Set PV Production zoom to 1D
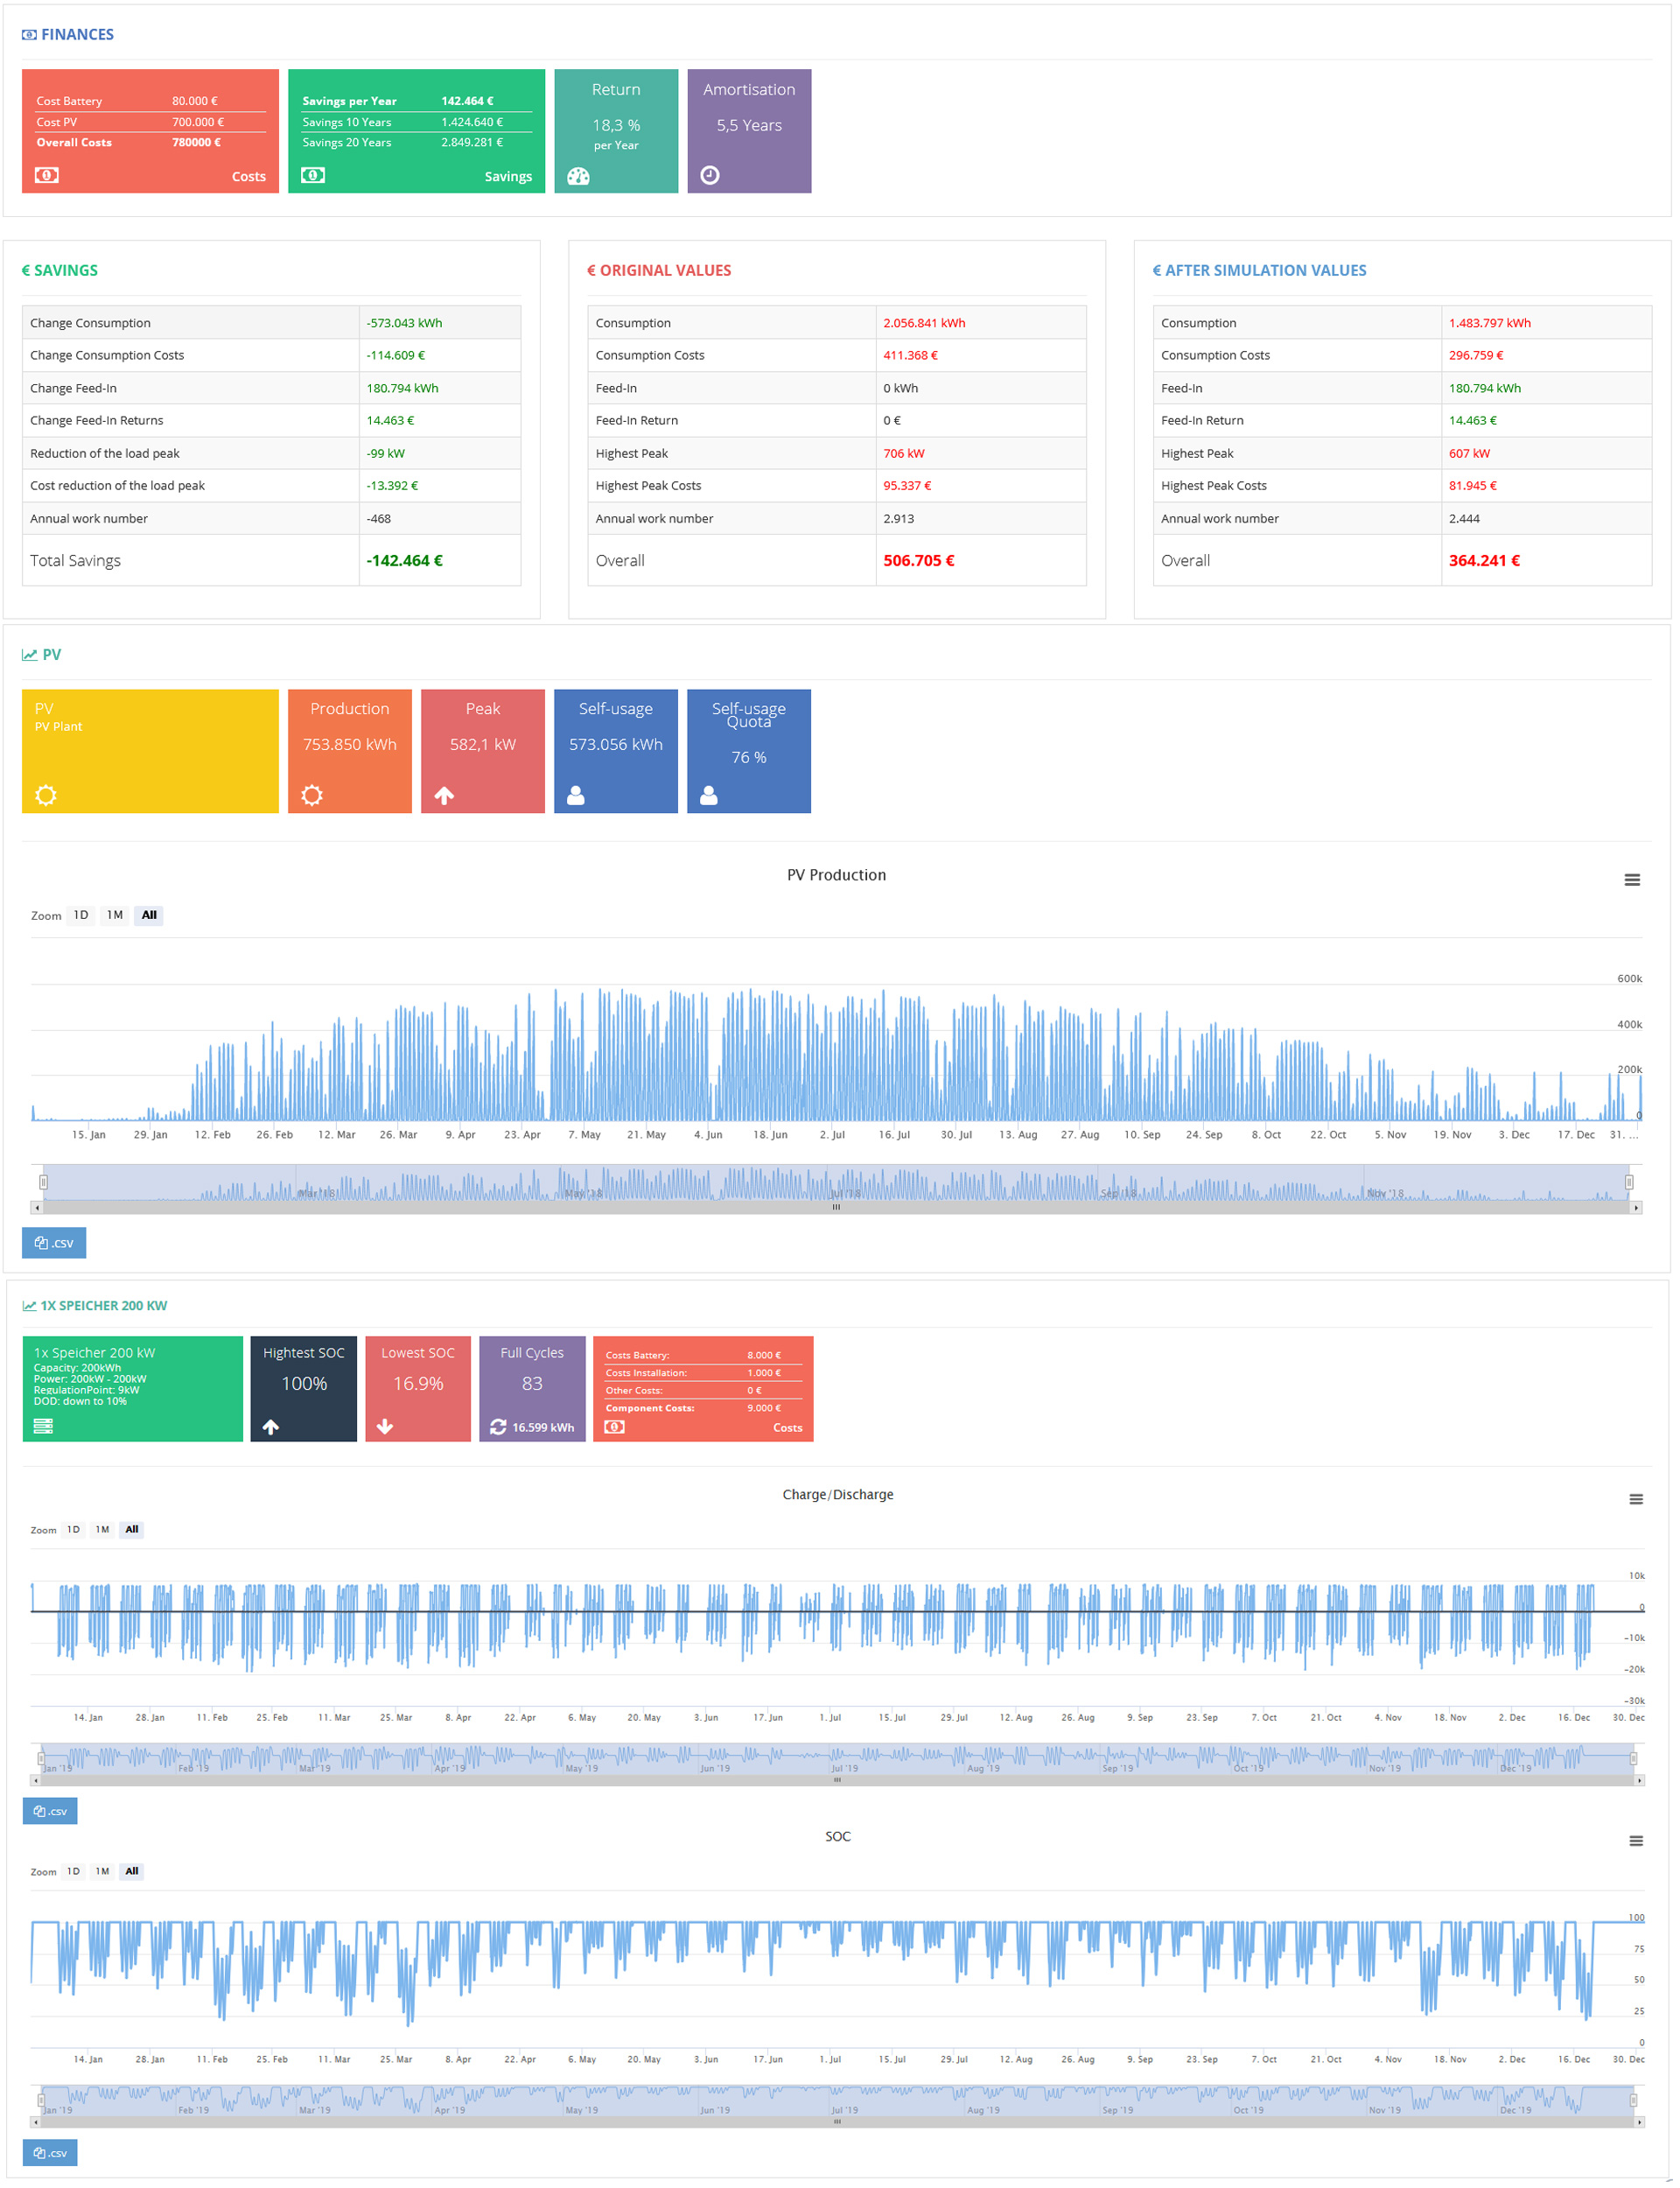Viewport: 1680px width, 2188px height. click(81, 915)
